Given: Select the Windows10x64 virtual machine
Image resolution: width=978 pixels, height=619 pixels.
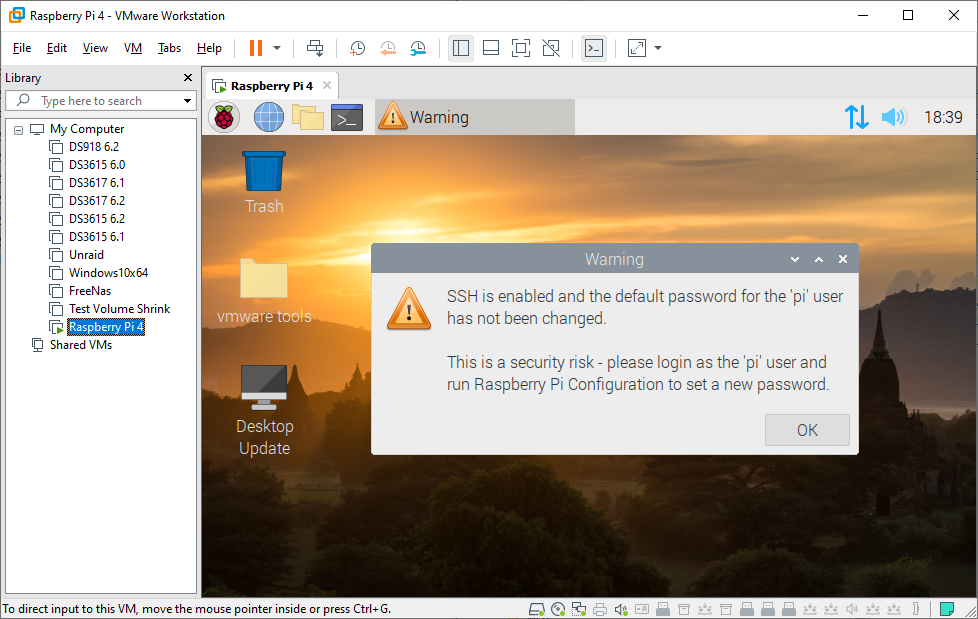Looking at the screenshot, I should pos(108,273).
